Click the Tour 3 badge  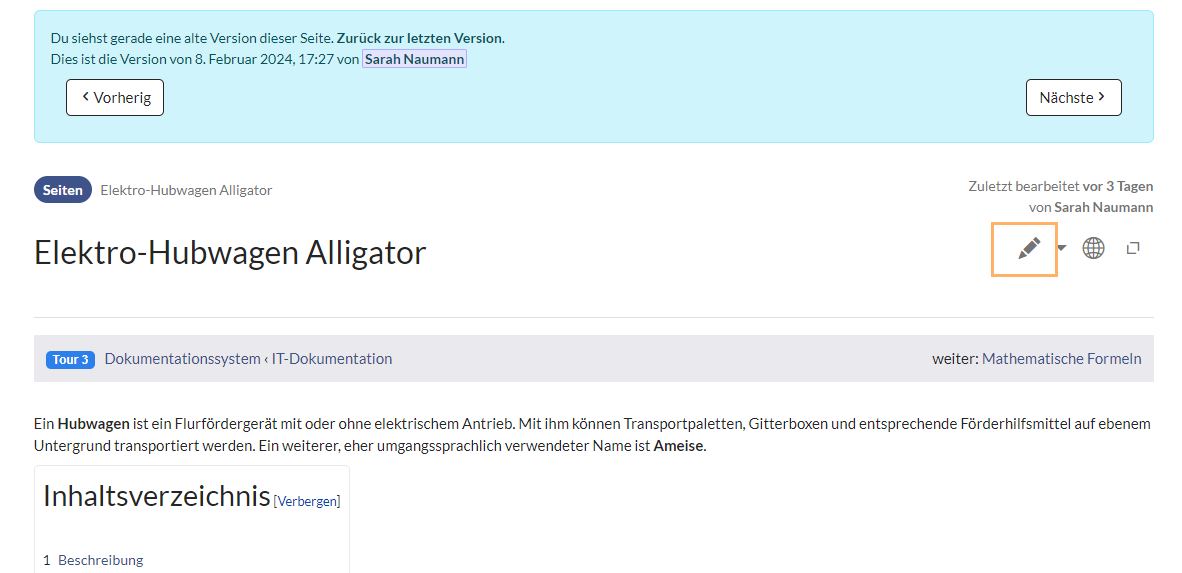[x=71, y=360]
